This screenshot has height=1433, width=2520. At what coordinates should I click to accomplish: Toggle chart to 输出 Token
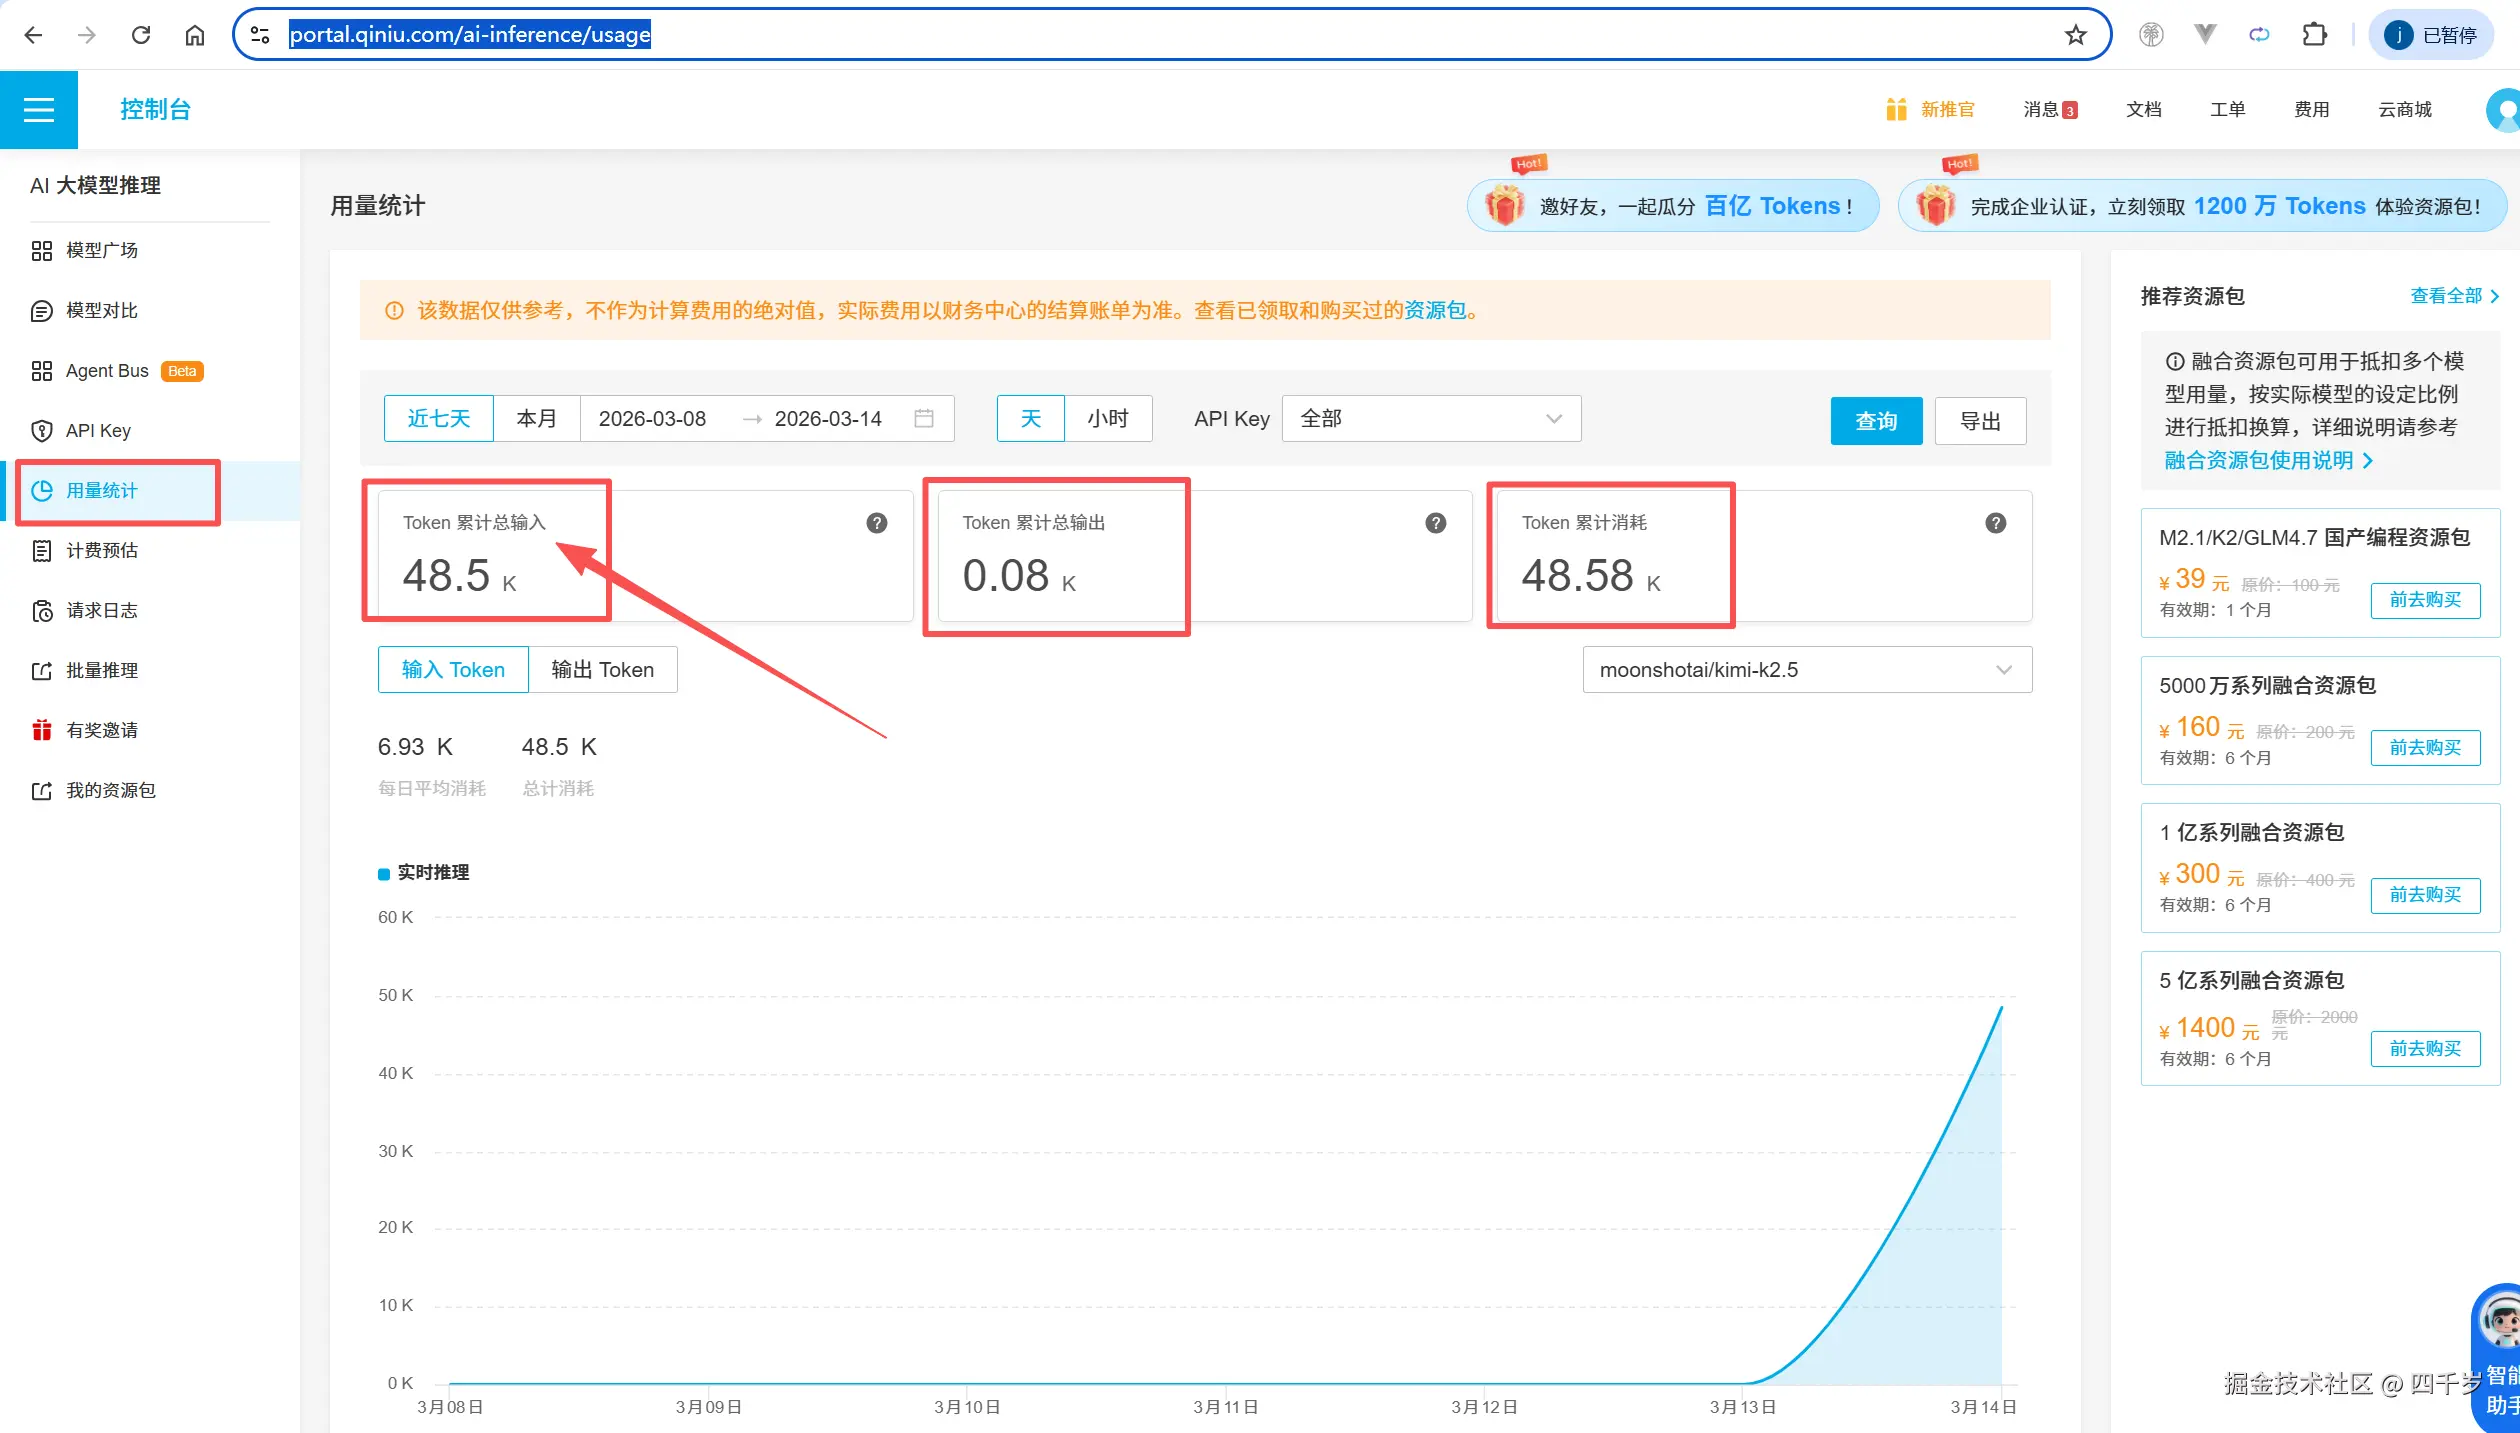602,669
